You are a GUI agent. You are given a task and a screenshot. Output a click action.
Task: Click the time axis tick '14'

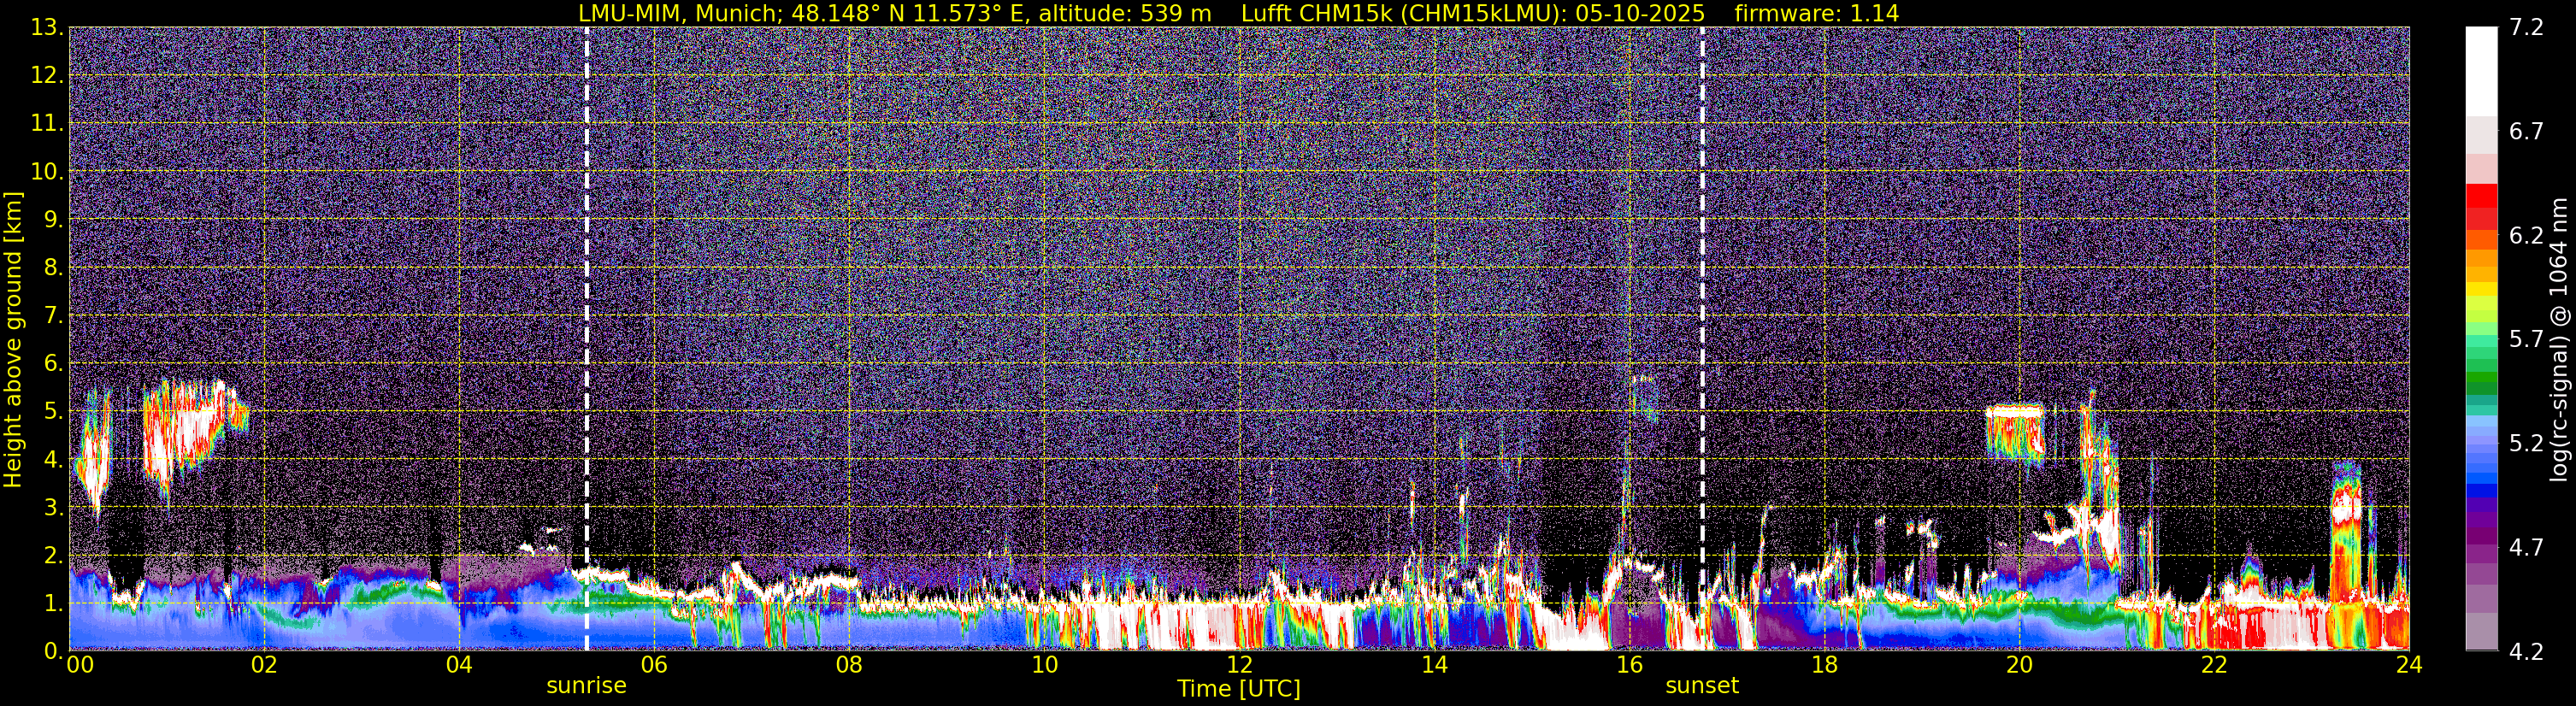point(1434,666)
